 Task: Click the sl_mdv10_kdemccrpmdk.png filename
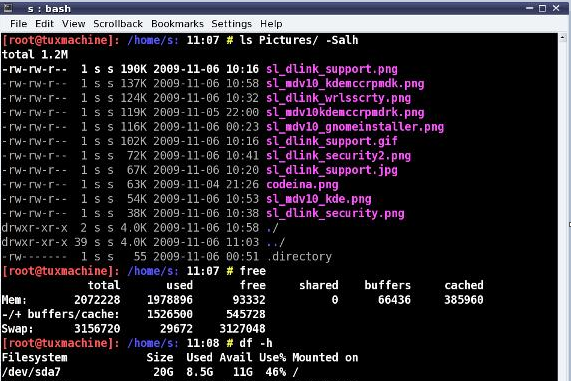pos(345,84)
